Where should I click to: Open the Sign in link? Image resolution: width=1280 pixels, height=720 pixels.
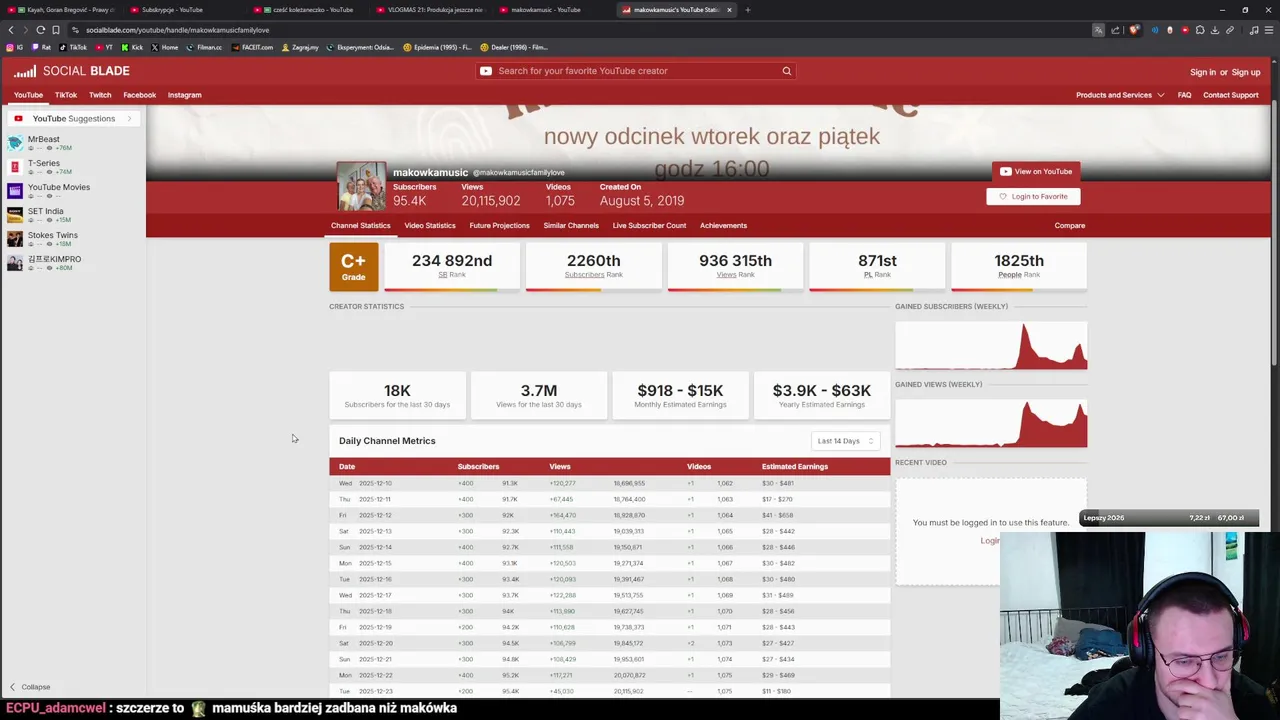1202,72
